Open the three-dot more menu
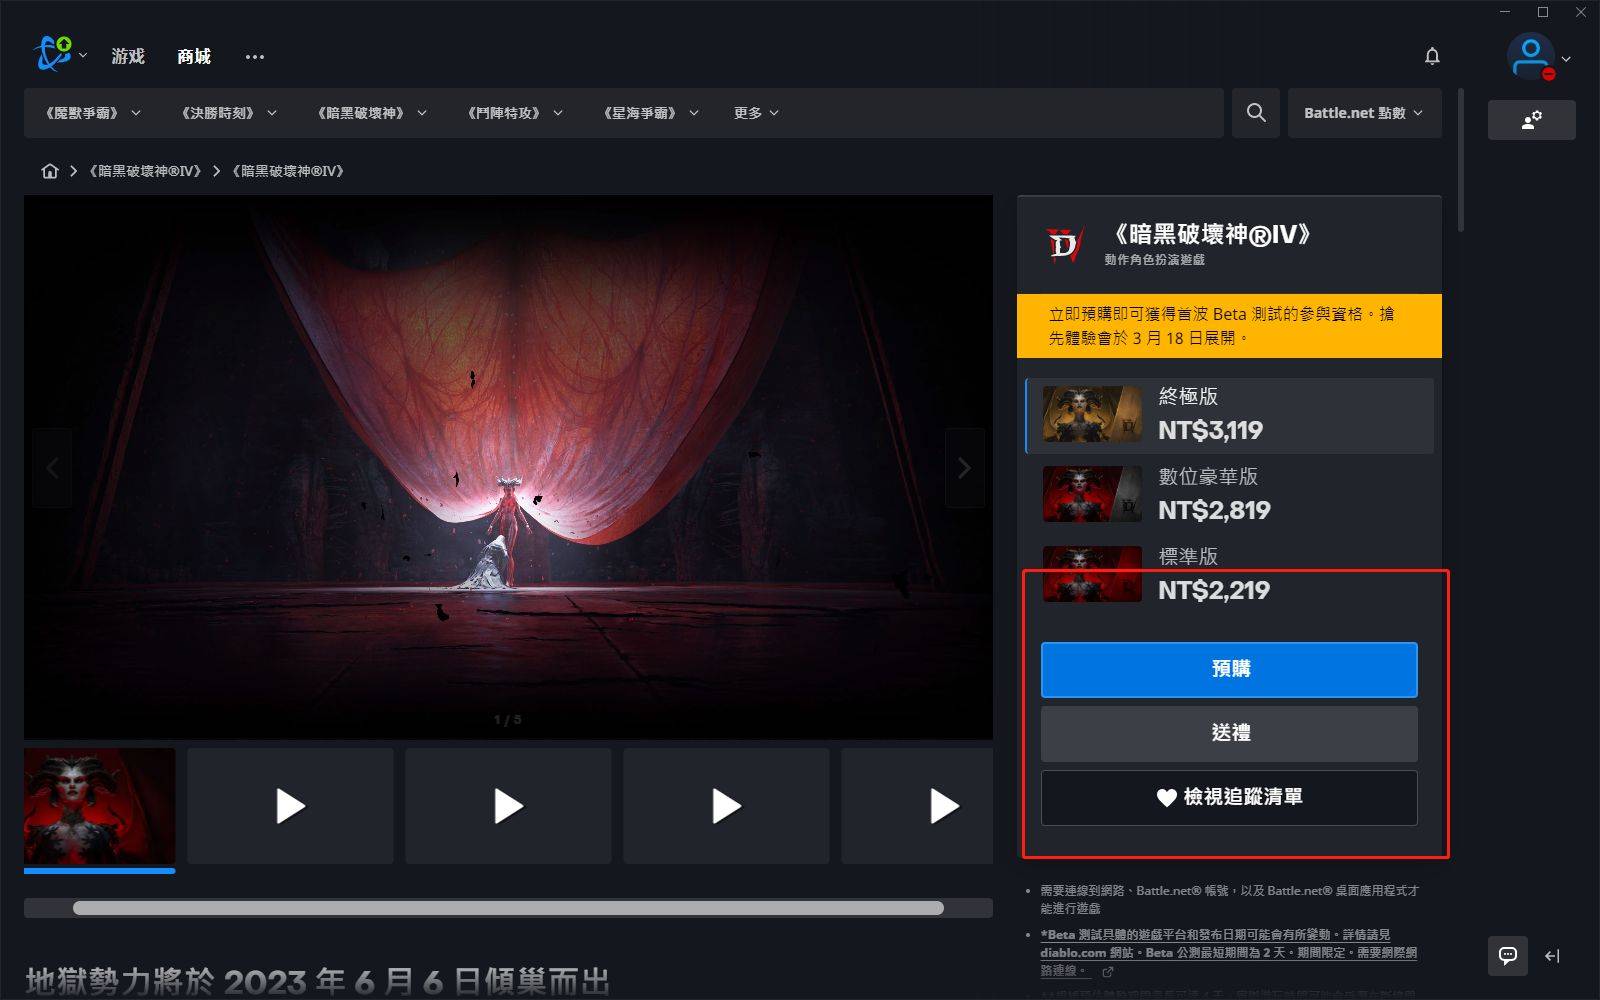The width and height of the screenshot is (1600, 1000). tap(255, 57)
